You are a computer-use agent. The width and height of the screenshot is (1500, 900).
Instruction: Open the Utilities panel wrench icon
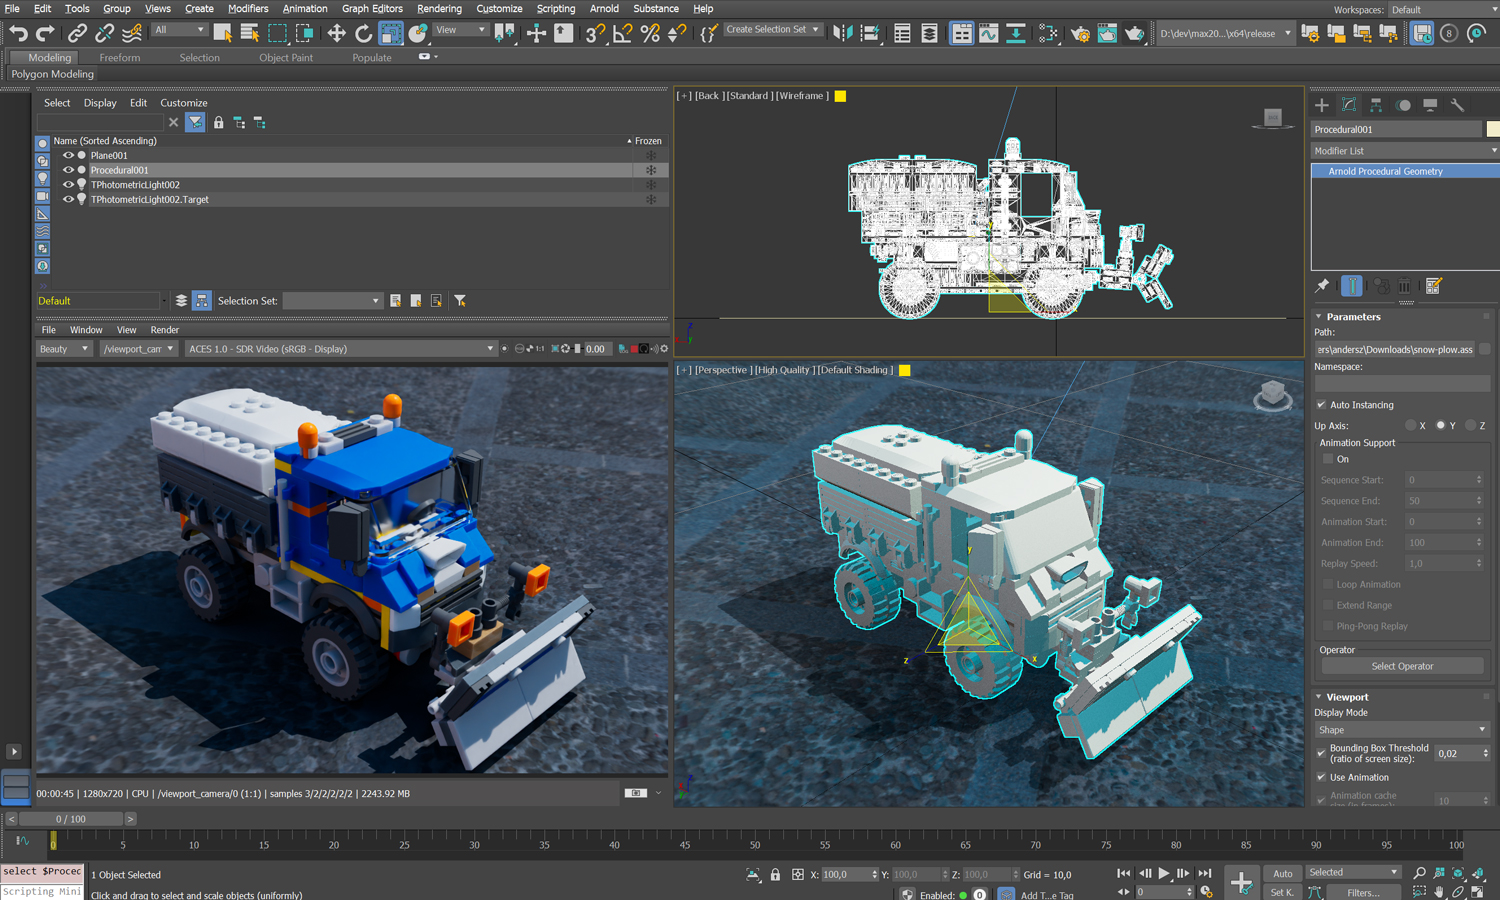click(x=1457, y=105)
